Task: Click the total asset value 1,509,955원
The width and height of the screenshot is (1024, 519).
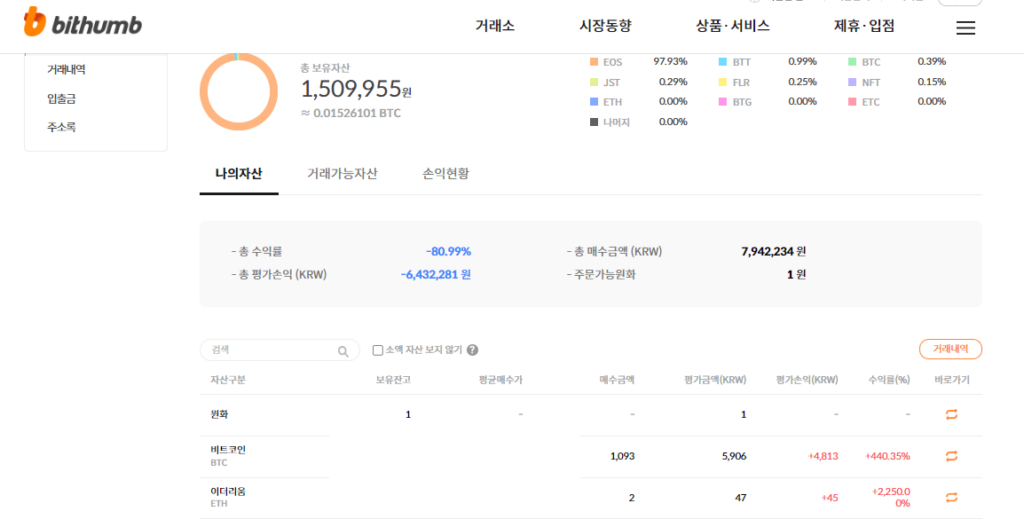Action: (356, 89)
